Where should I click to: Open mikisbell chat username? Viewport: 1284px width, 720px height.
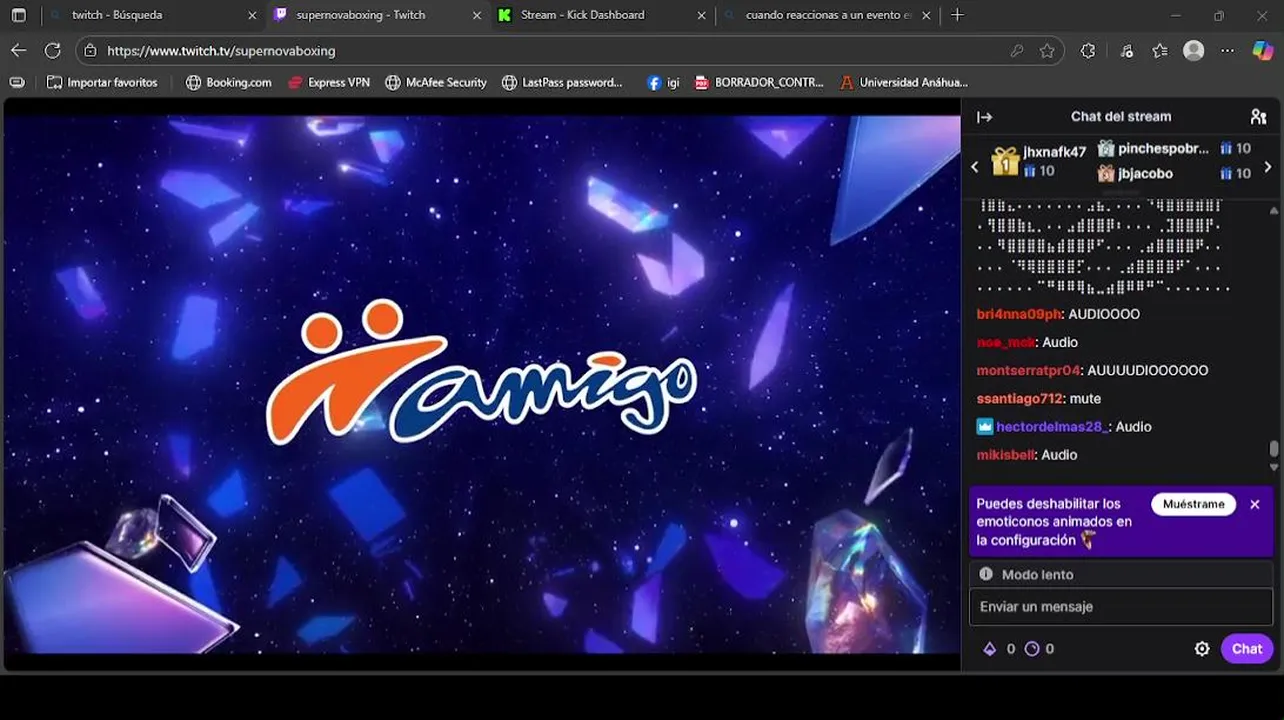pos(1006,454)
